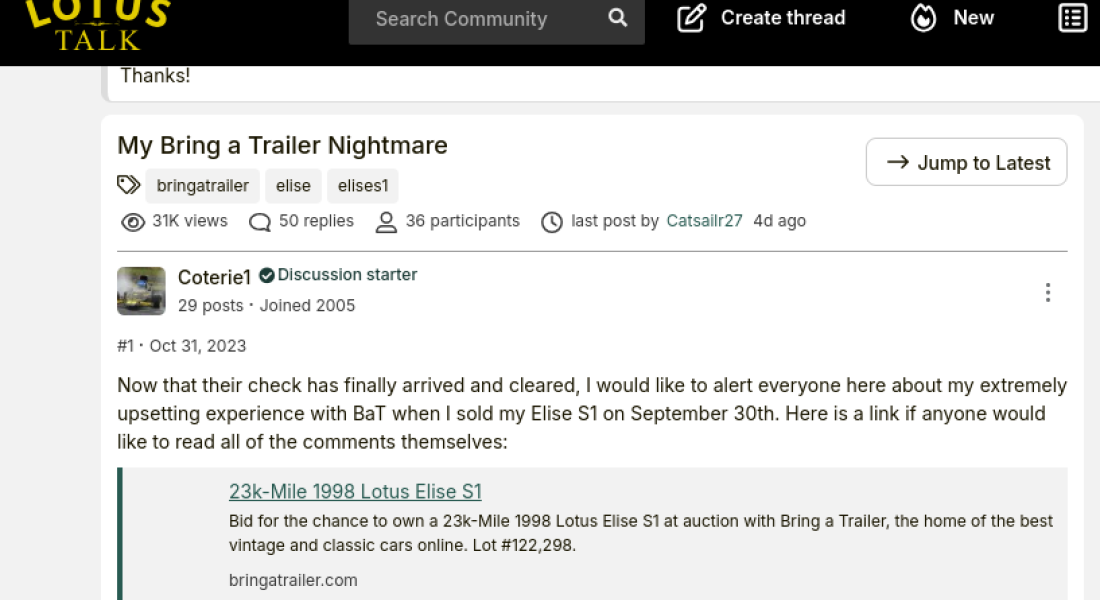Click the My Bring a Trailer Nightmare title
Image resolution: width=1100 pixels, height=600 pixels.
282,145
